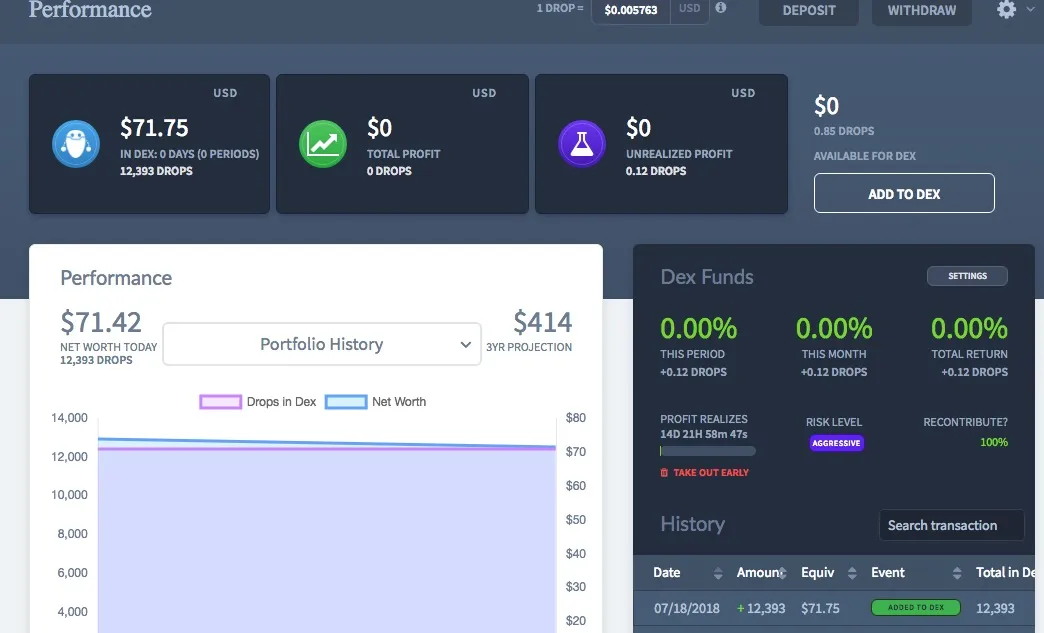Click the info icon beside USD rate

[x=720, y=8]
